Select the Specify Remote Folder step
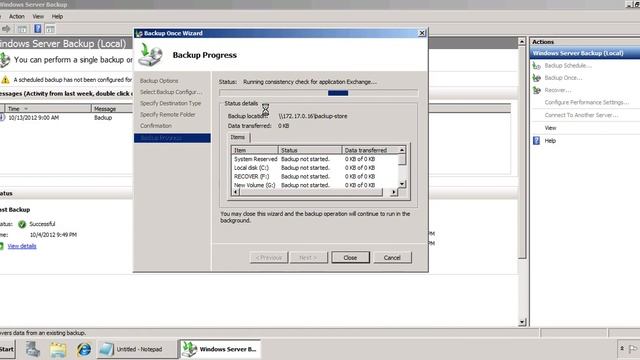Screen dimensions: 640x360 point(167,115)
